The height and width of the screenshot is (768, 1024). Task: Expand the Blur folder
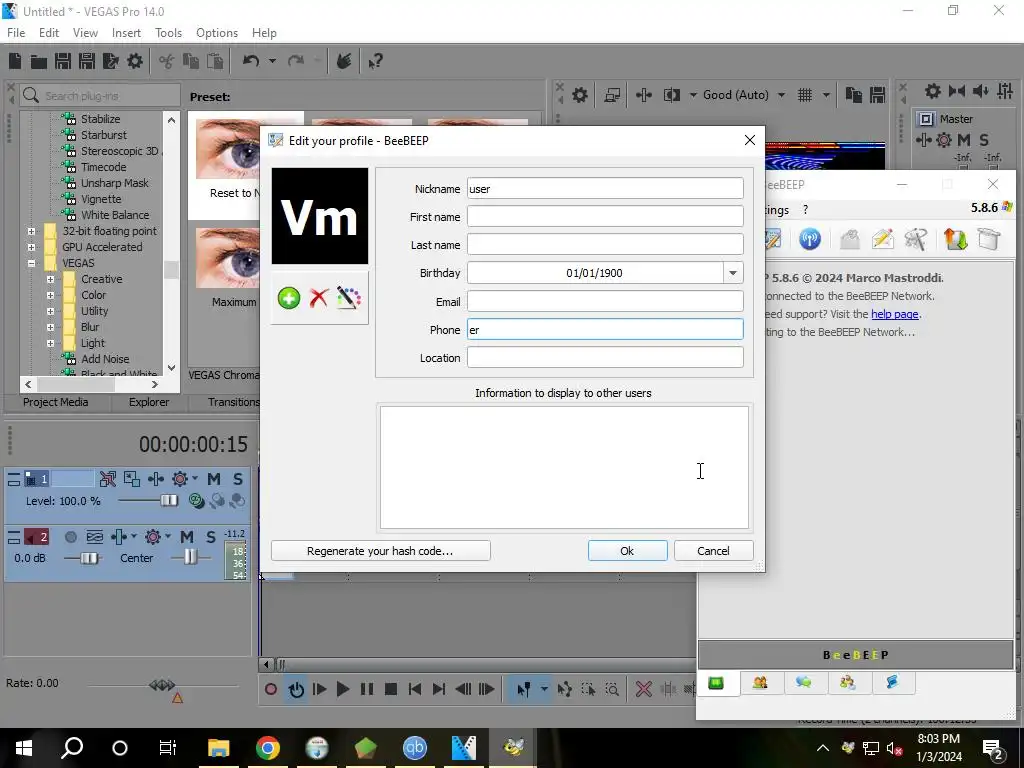[x=50, y=327]
